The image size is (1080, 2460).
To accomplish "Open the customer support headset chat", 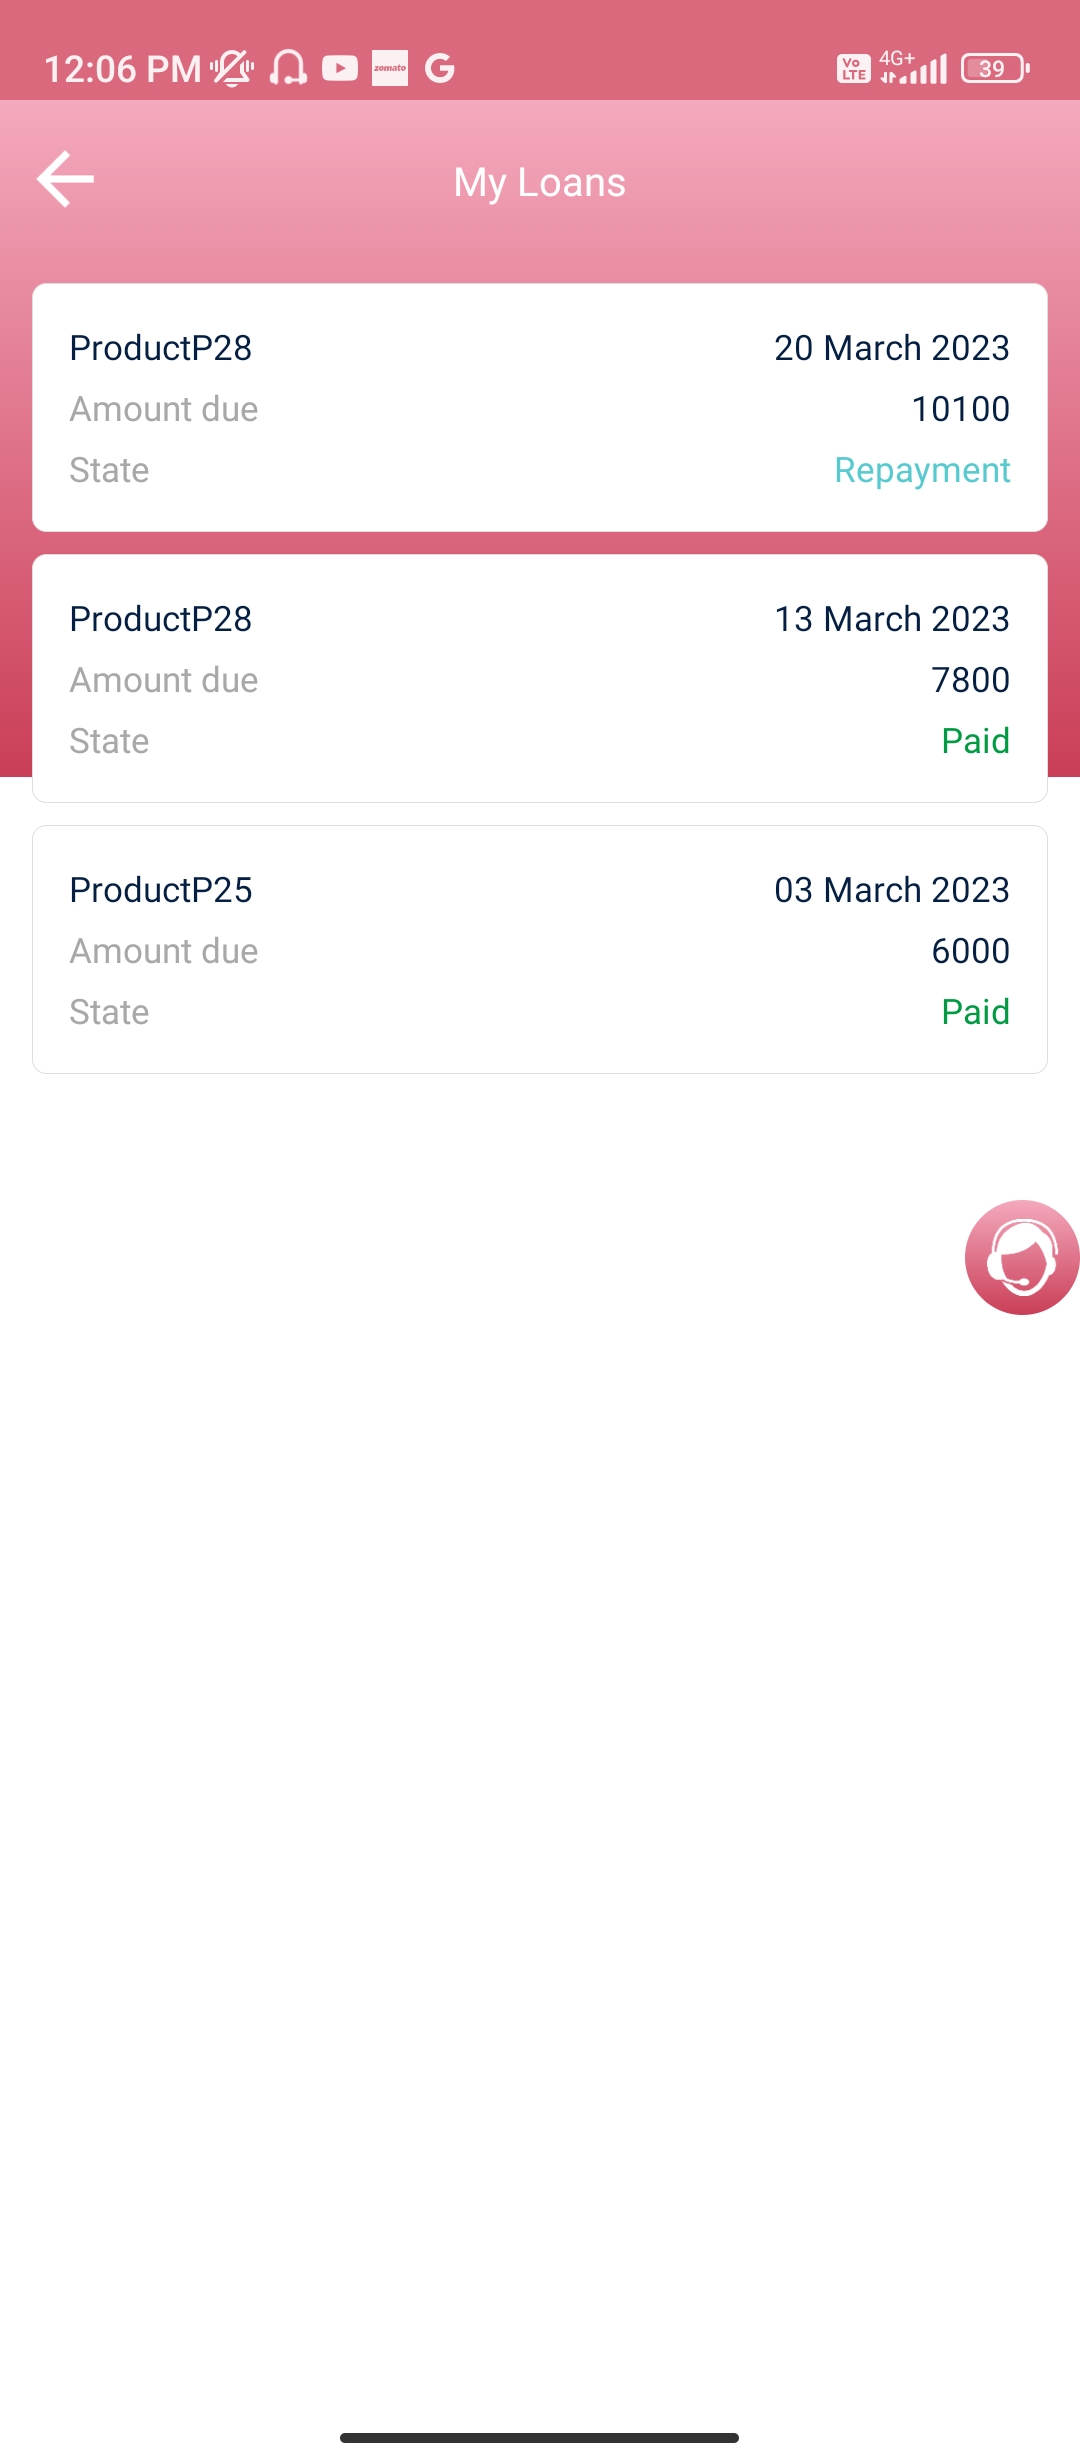I will click(x=1021, y=1257).
